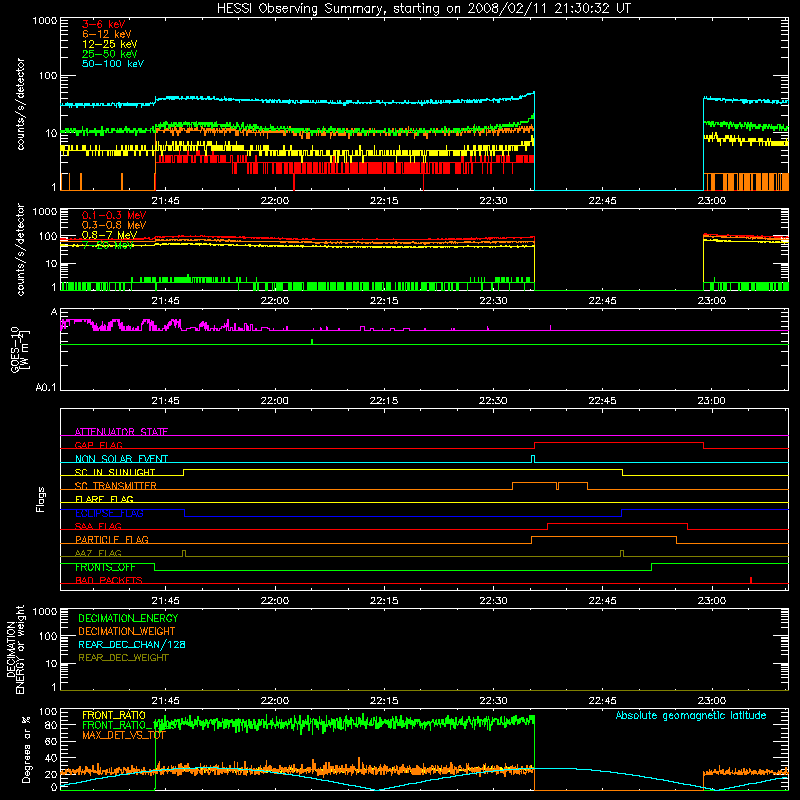Select the FRONT_RATIO yellow legend label
The height and width of the screenshot is (800, 800).
tap(114, 715)
